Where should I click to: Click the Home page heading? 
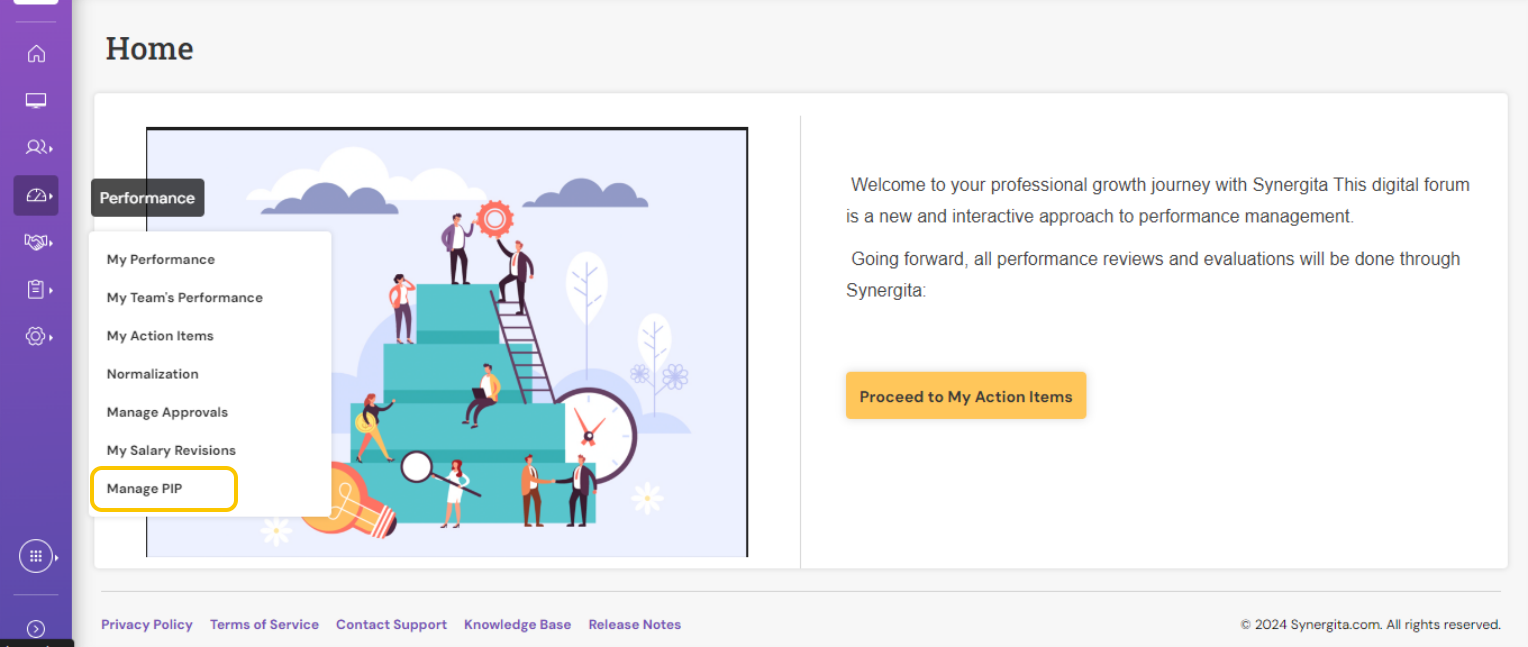point(149,48)
